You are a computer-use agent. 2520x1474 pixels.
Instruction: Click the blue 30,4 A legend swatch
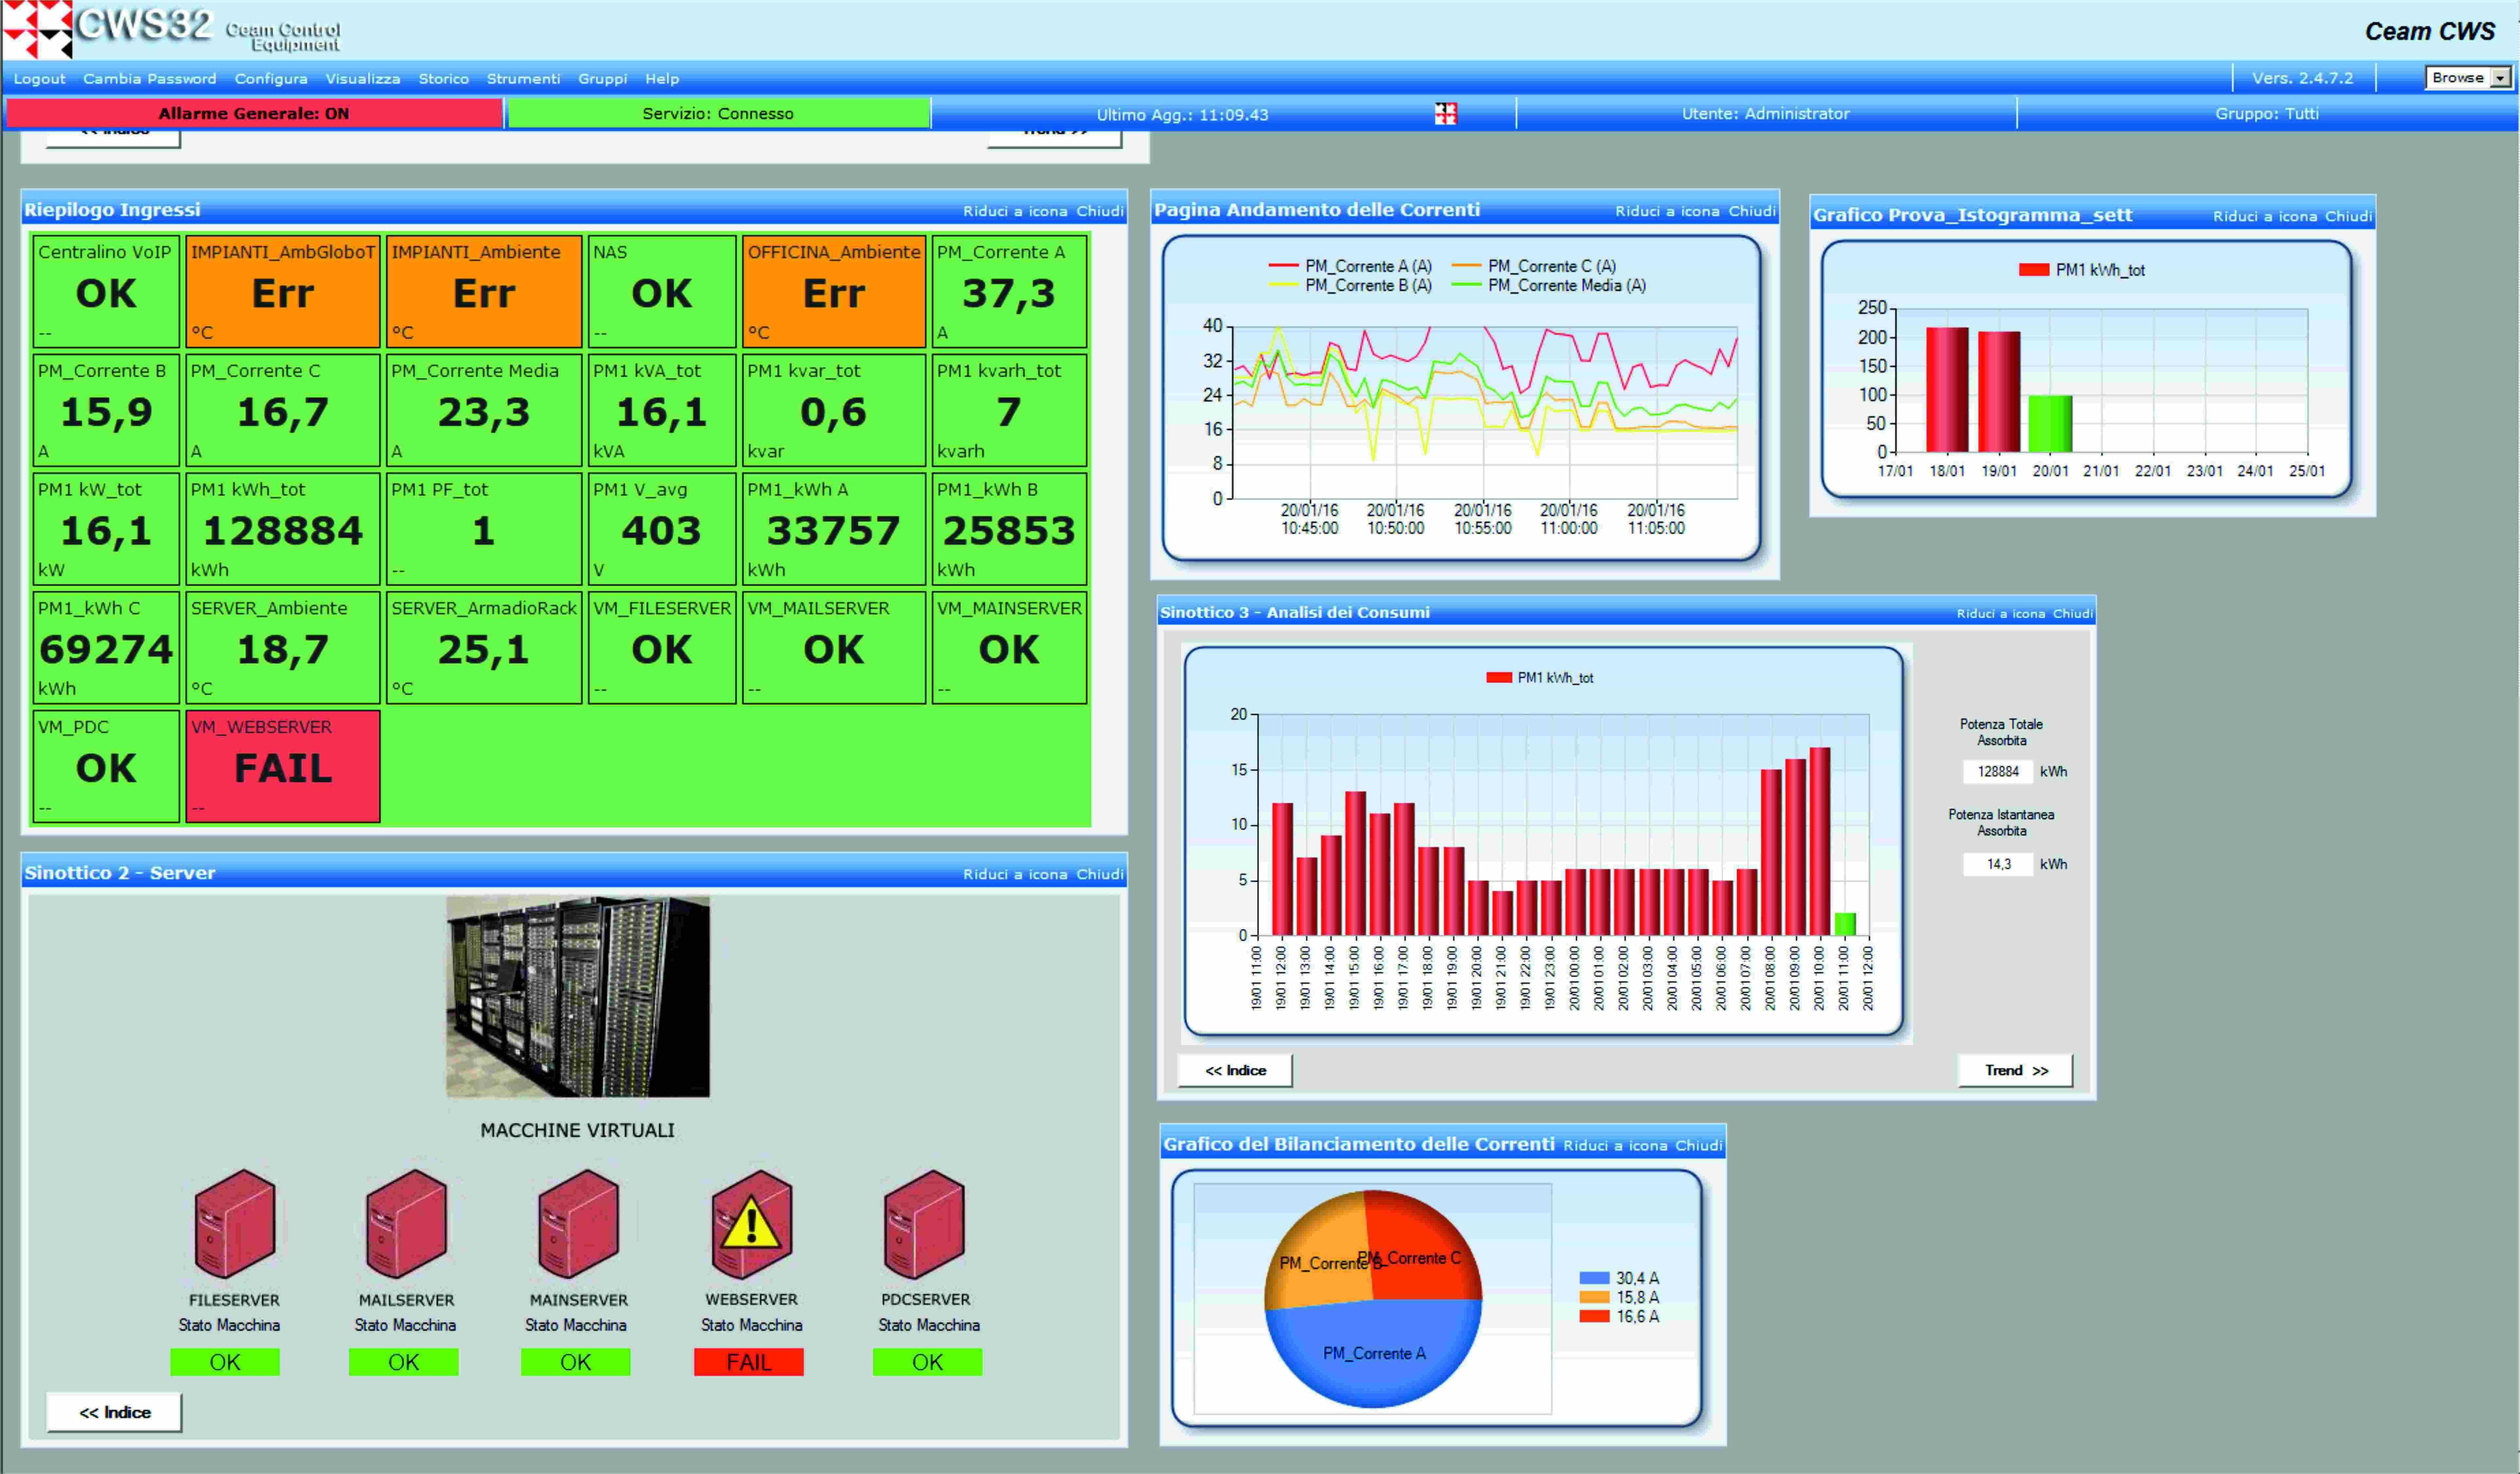1594,1278
